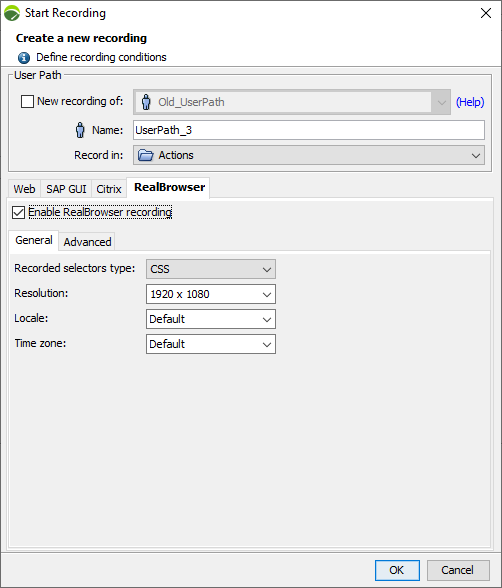Uncheck Enable RealBrowser recording

18,212
